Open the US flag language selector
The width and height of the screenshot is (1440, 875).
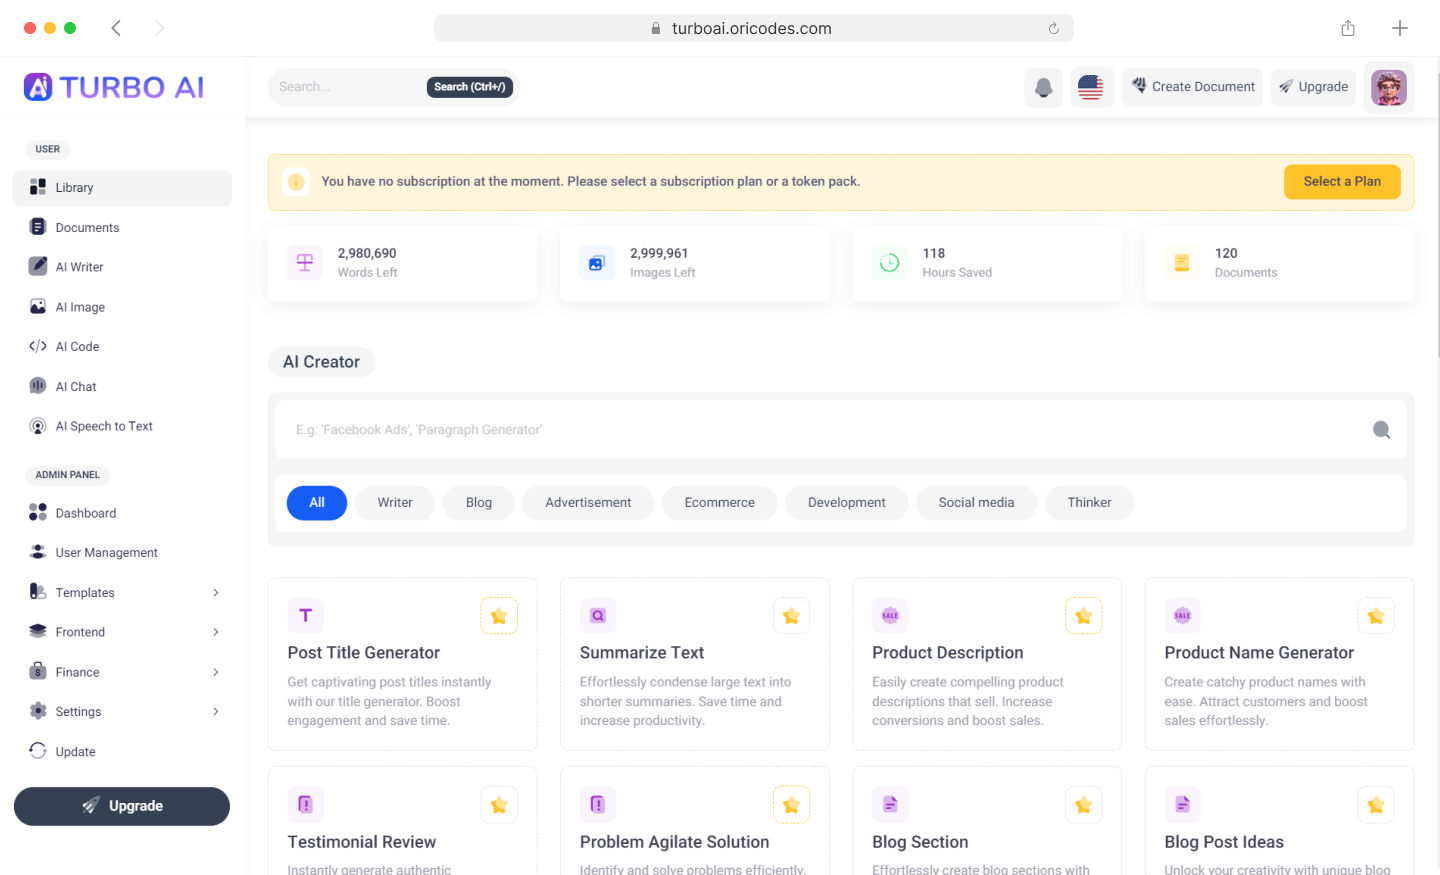tap(1090, 87)
